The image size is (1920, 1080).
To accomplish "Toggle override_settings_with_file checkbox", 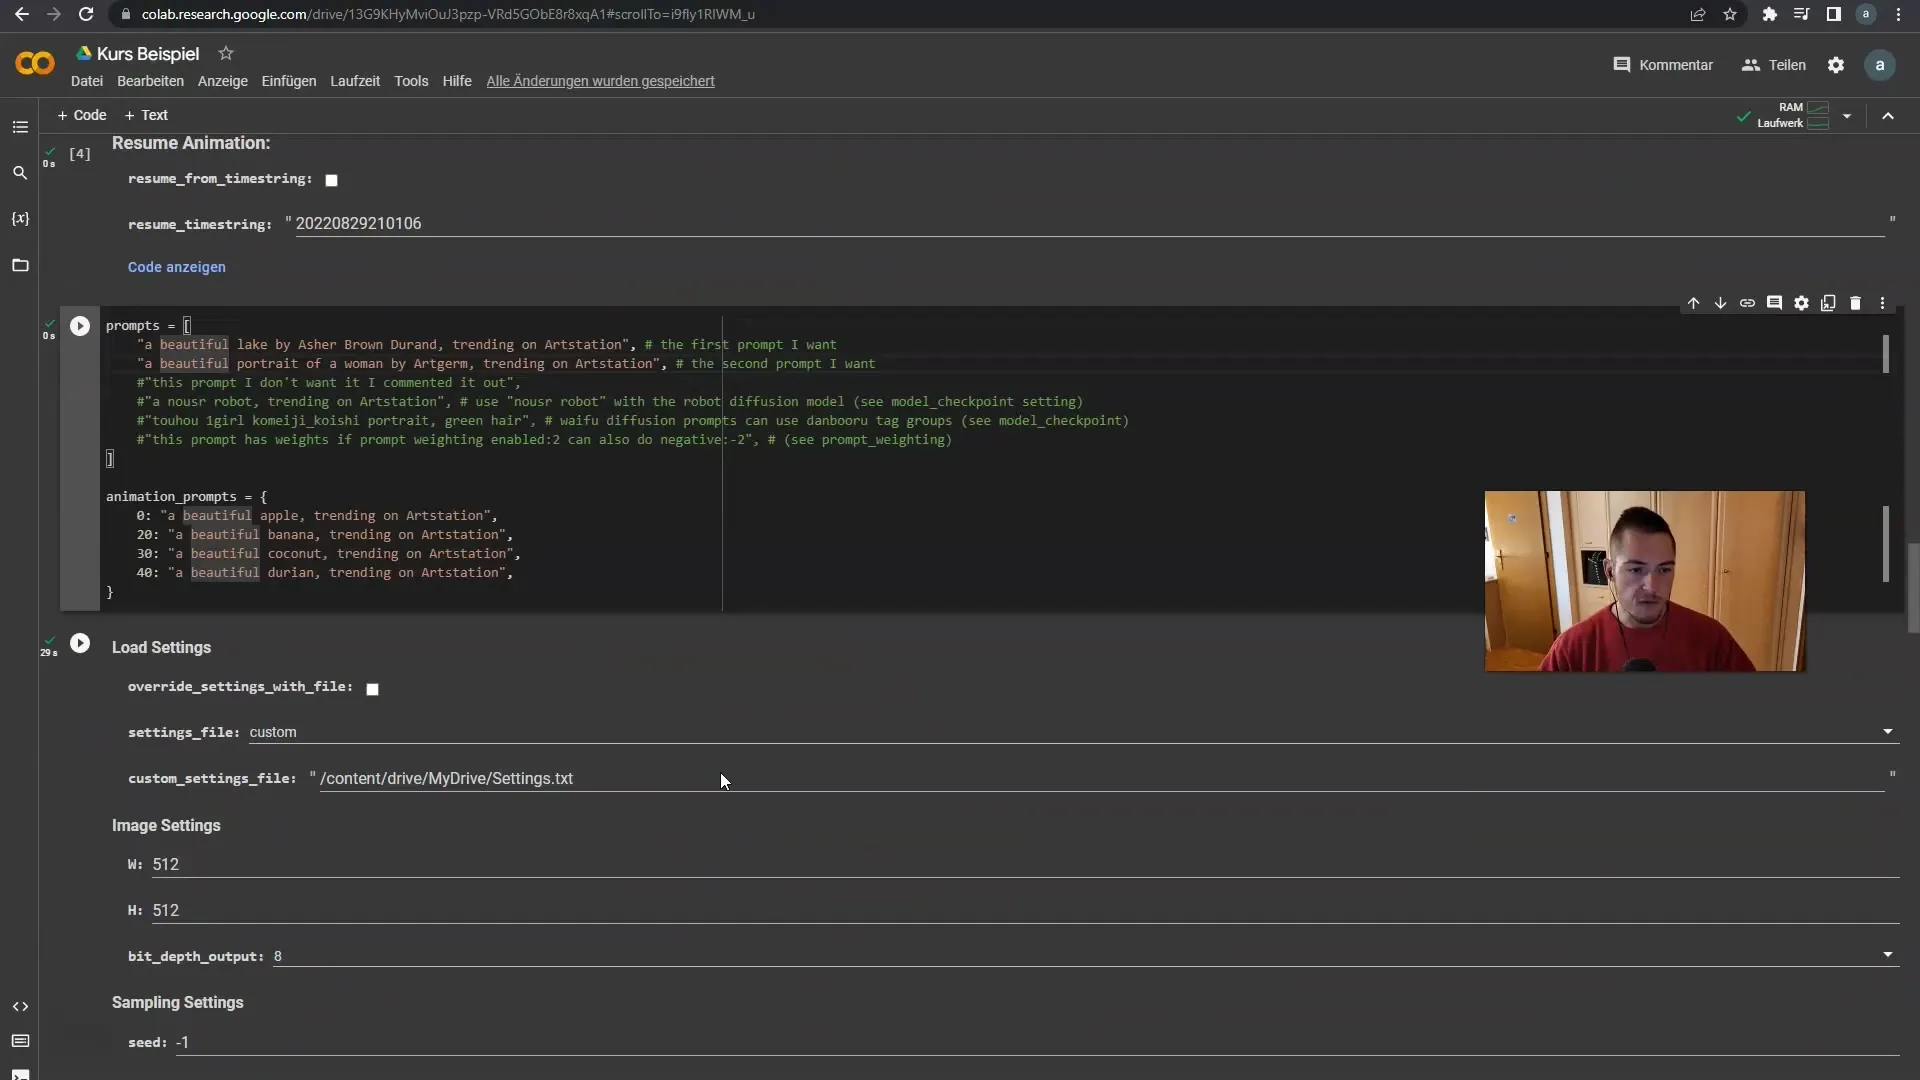I will click(372, 688).
